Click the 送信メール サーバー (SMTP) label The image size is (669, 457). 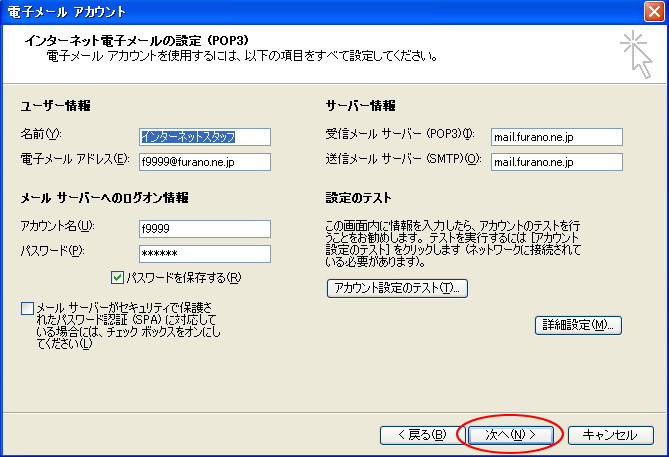pyautogui.click(x=403, y=159)
